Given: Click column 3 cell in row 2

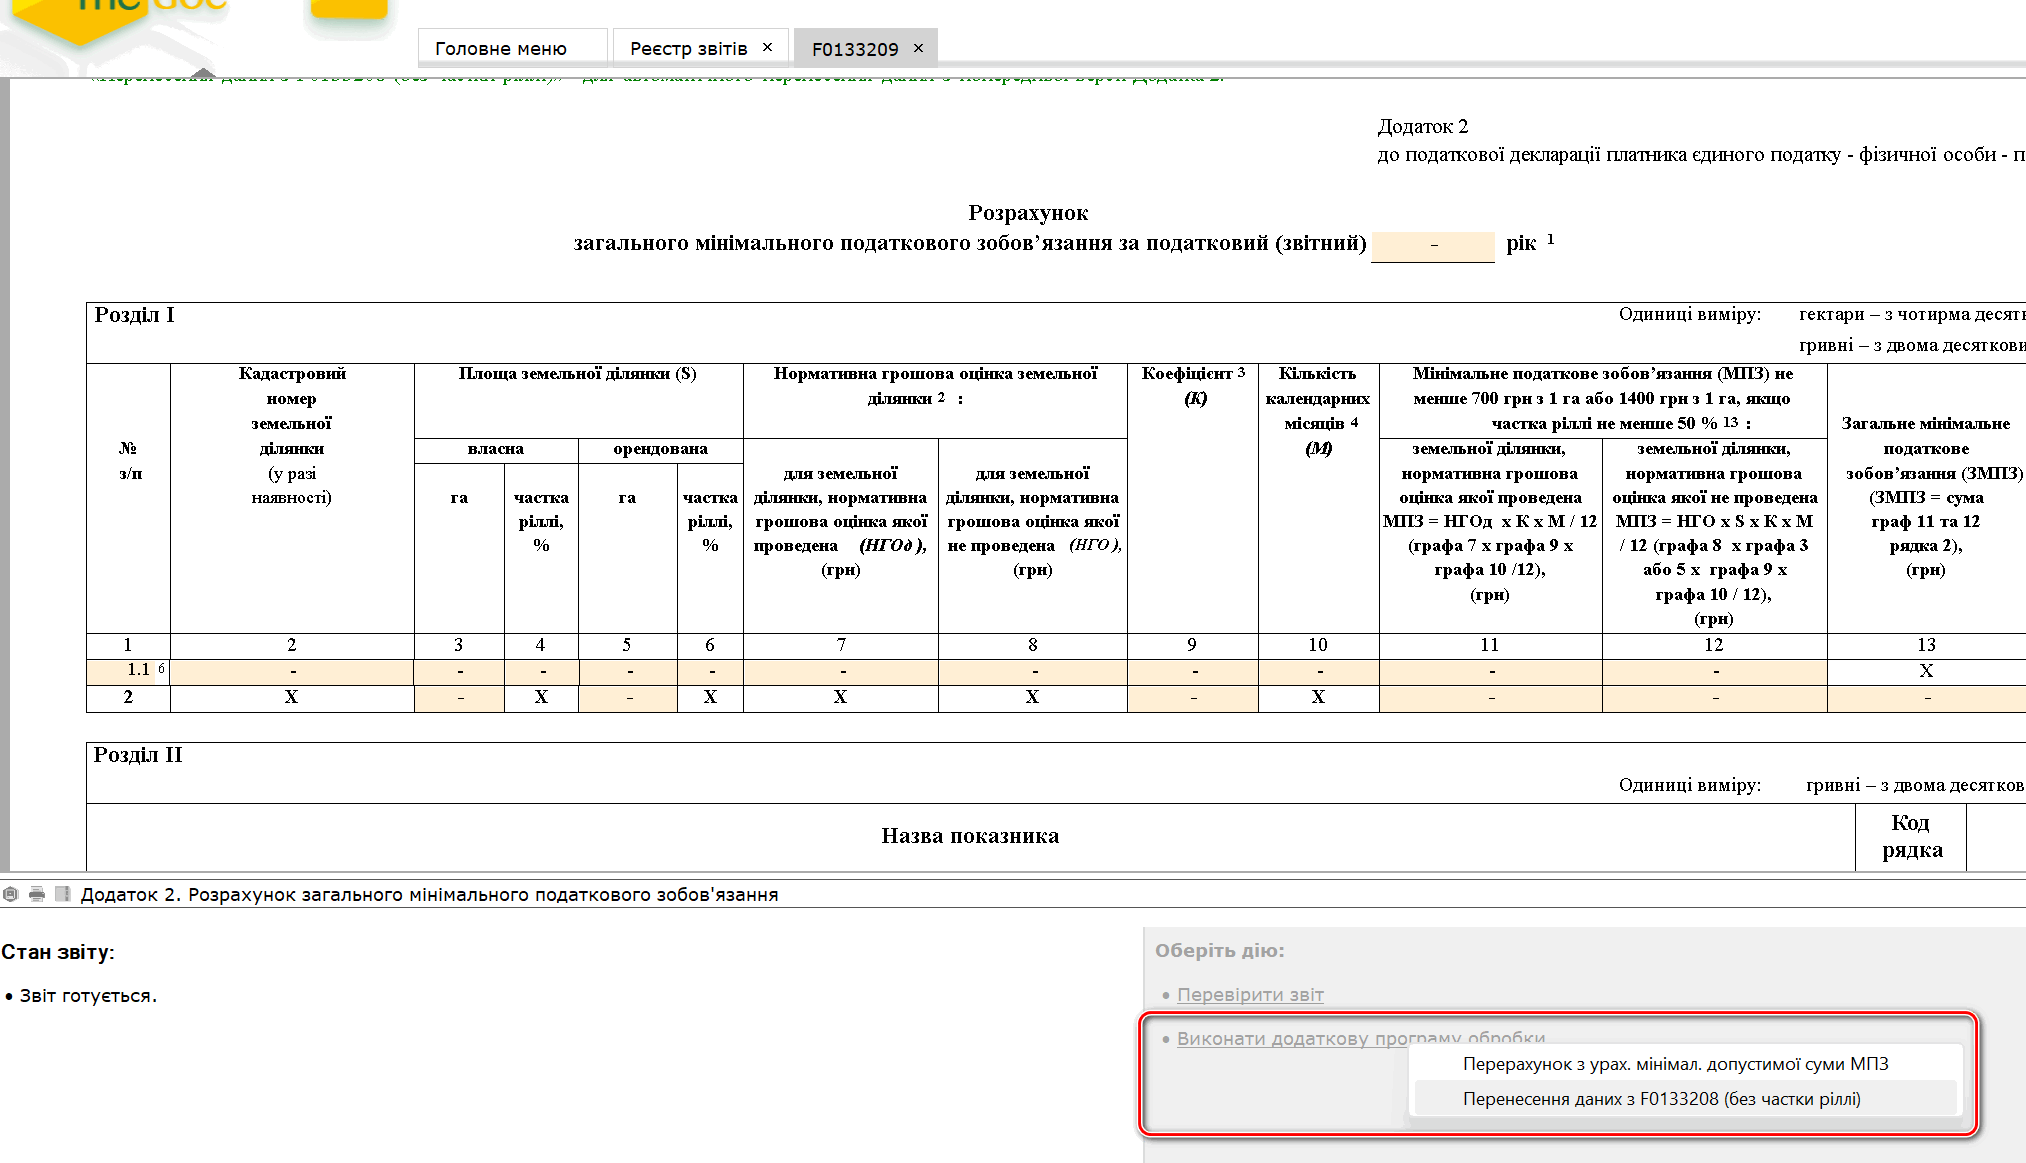Looking at the screenshot, I should tap(459, 697).
